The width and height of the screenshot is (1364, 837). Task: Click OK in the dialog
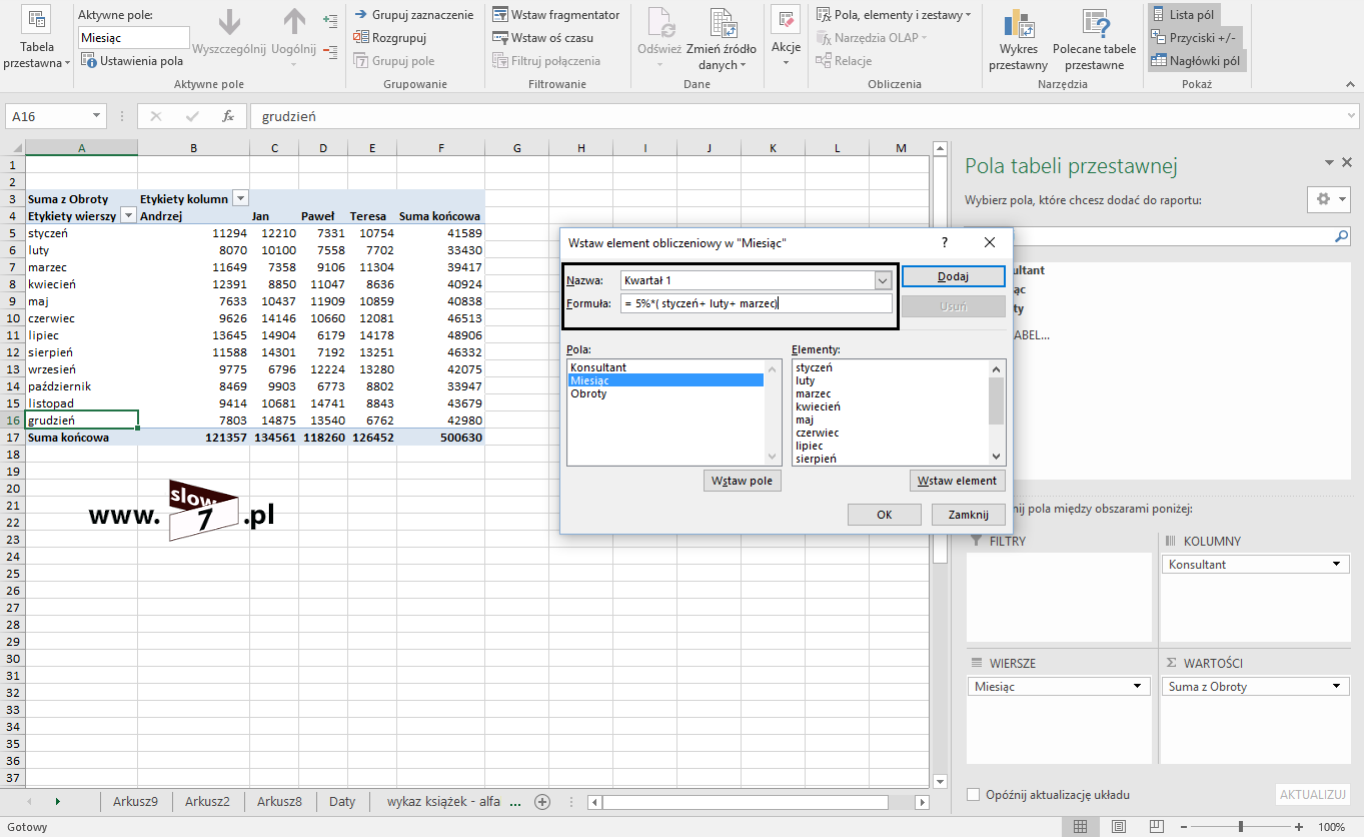click(884, 514)
